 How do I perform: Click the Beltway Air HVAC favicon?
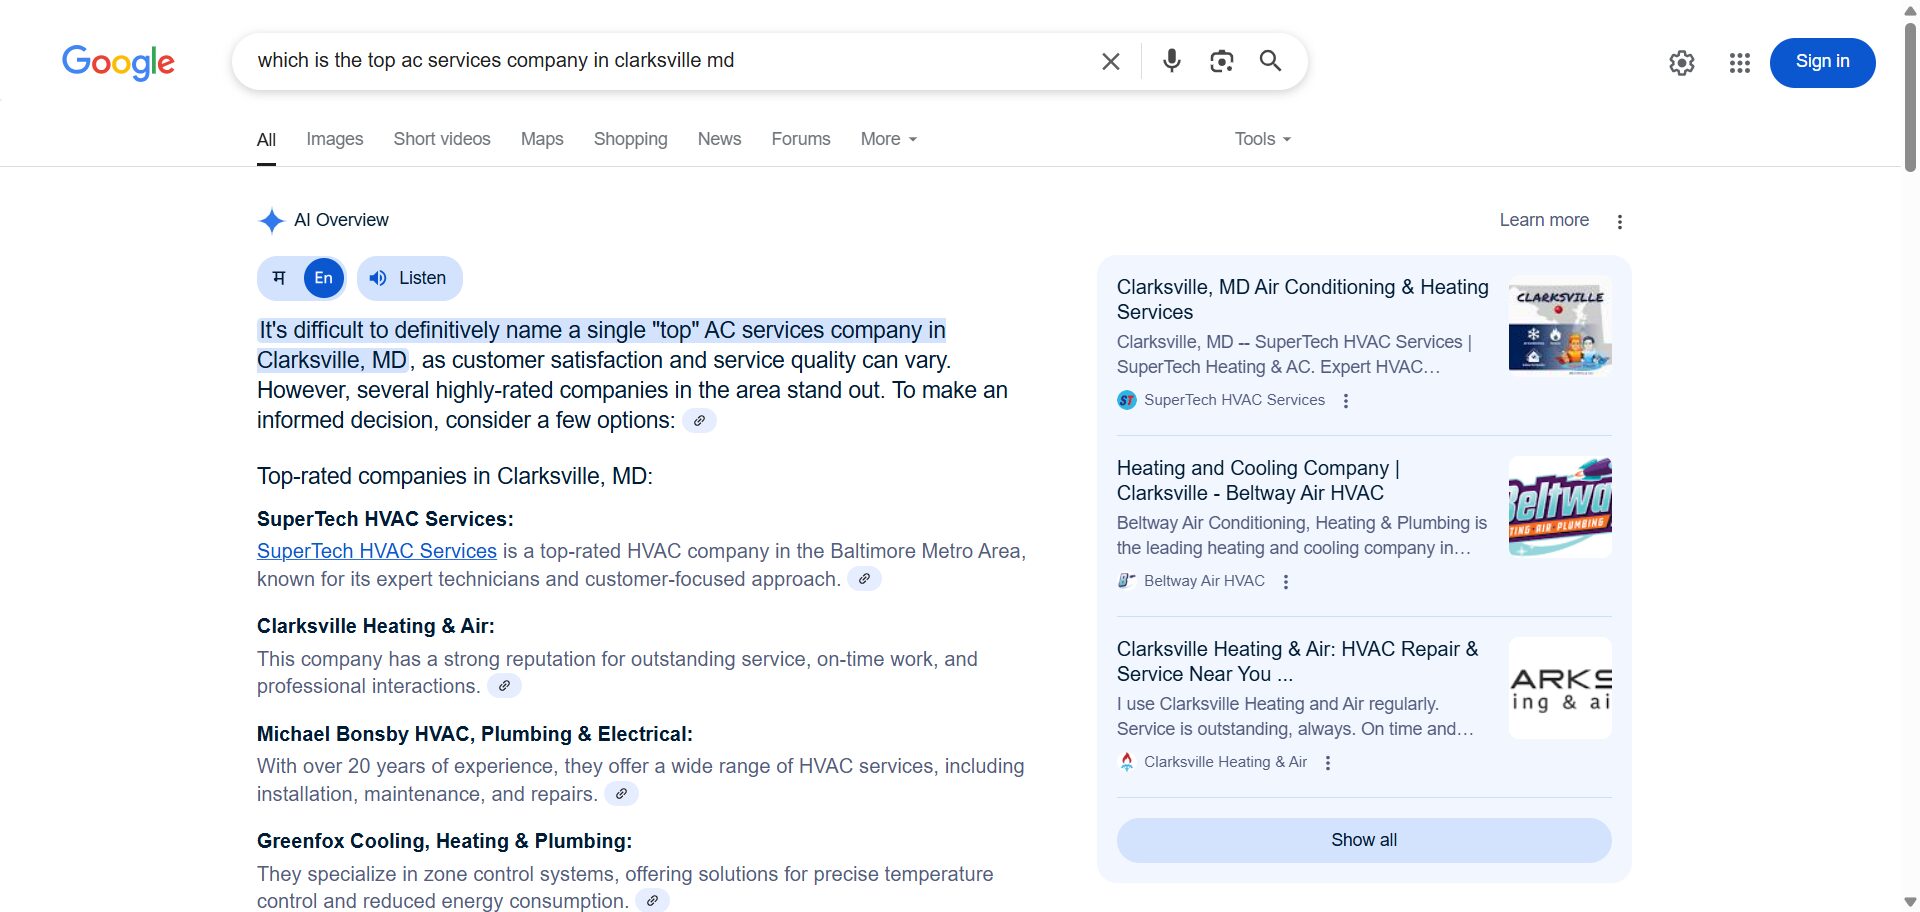coord(1127,581)
